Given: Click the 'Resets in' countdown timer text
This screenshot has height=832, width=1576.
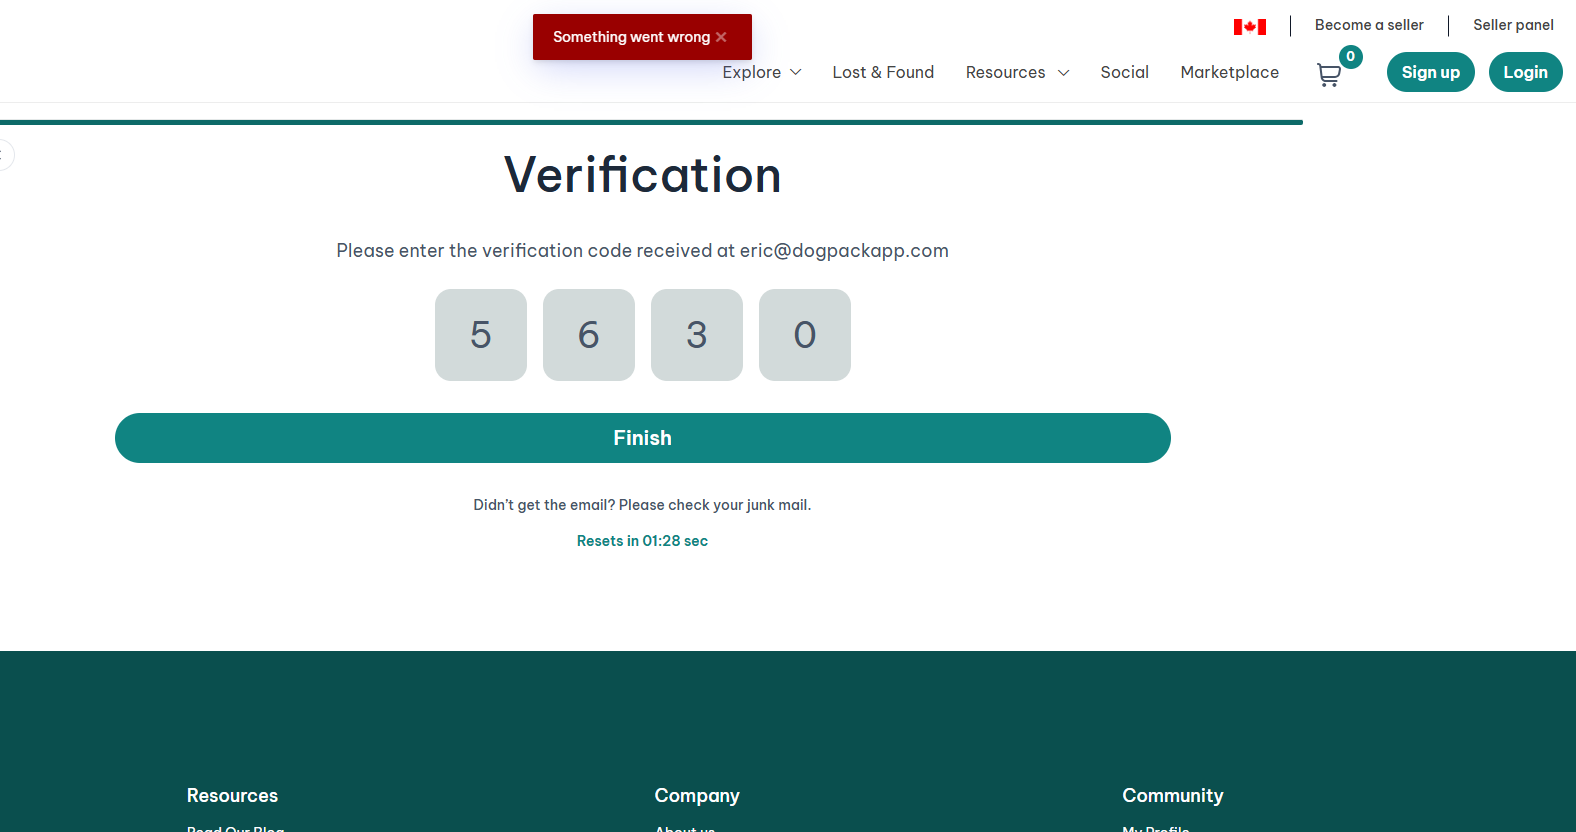Looking at the screenshot, I should [x=642, y=541].
